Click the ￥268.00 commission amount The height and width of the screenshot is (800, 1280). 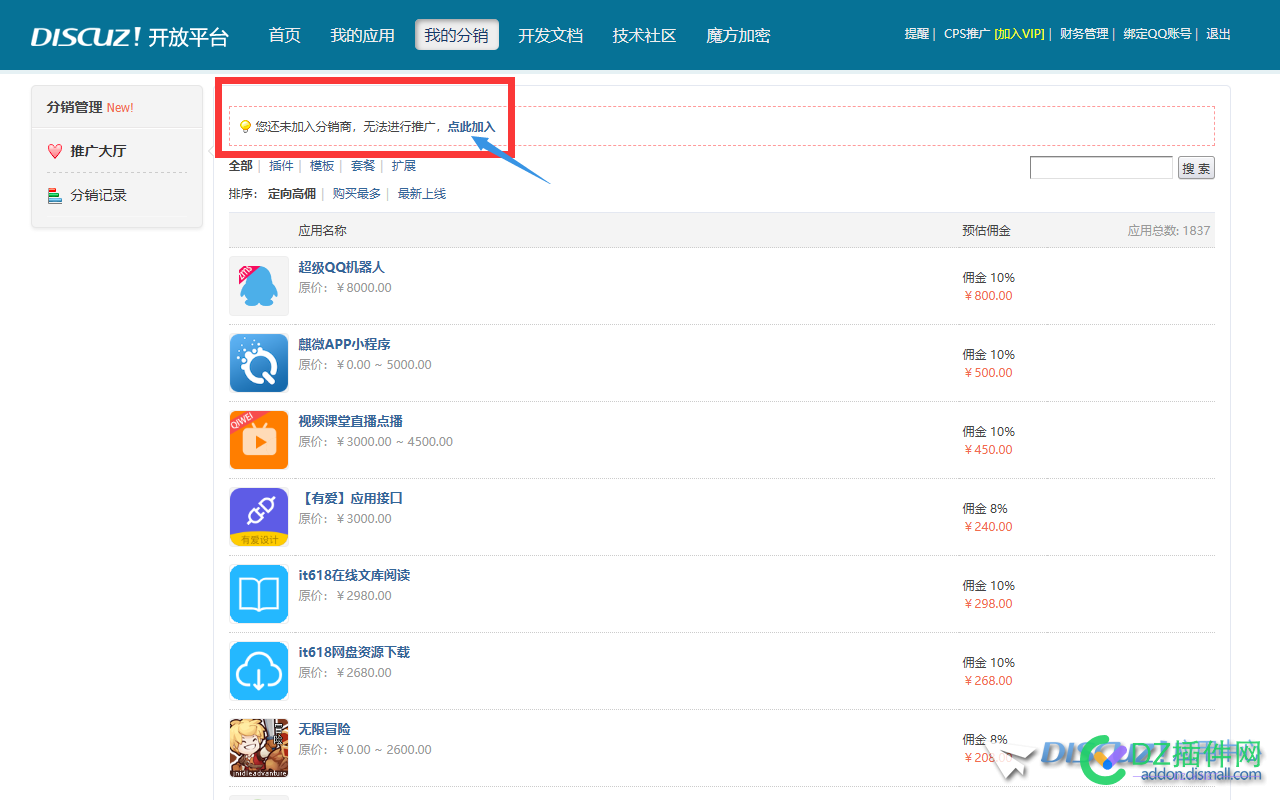987,681
